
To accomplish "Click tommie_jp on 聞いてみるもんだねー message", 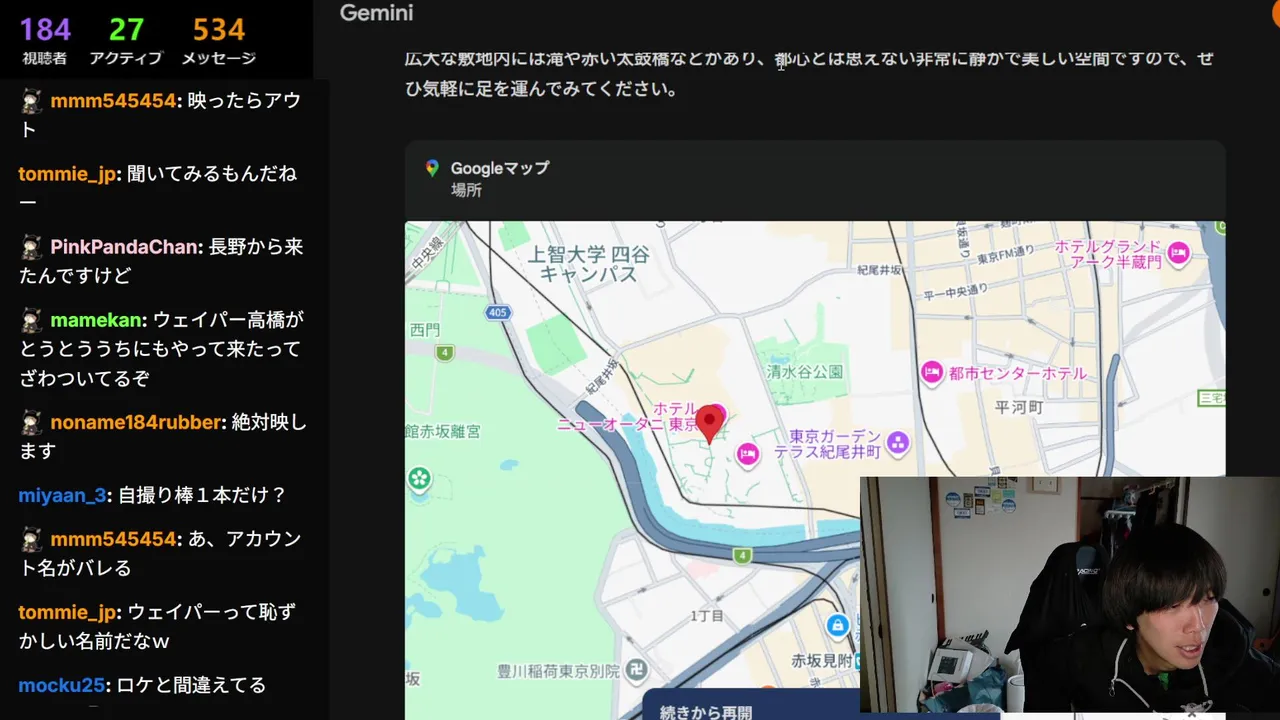I will click(67, 174).
